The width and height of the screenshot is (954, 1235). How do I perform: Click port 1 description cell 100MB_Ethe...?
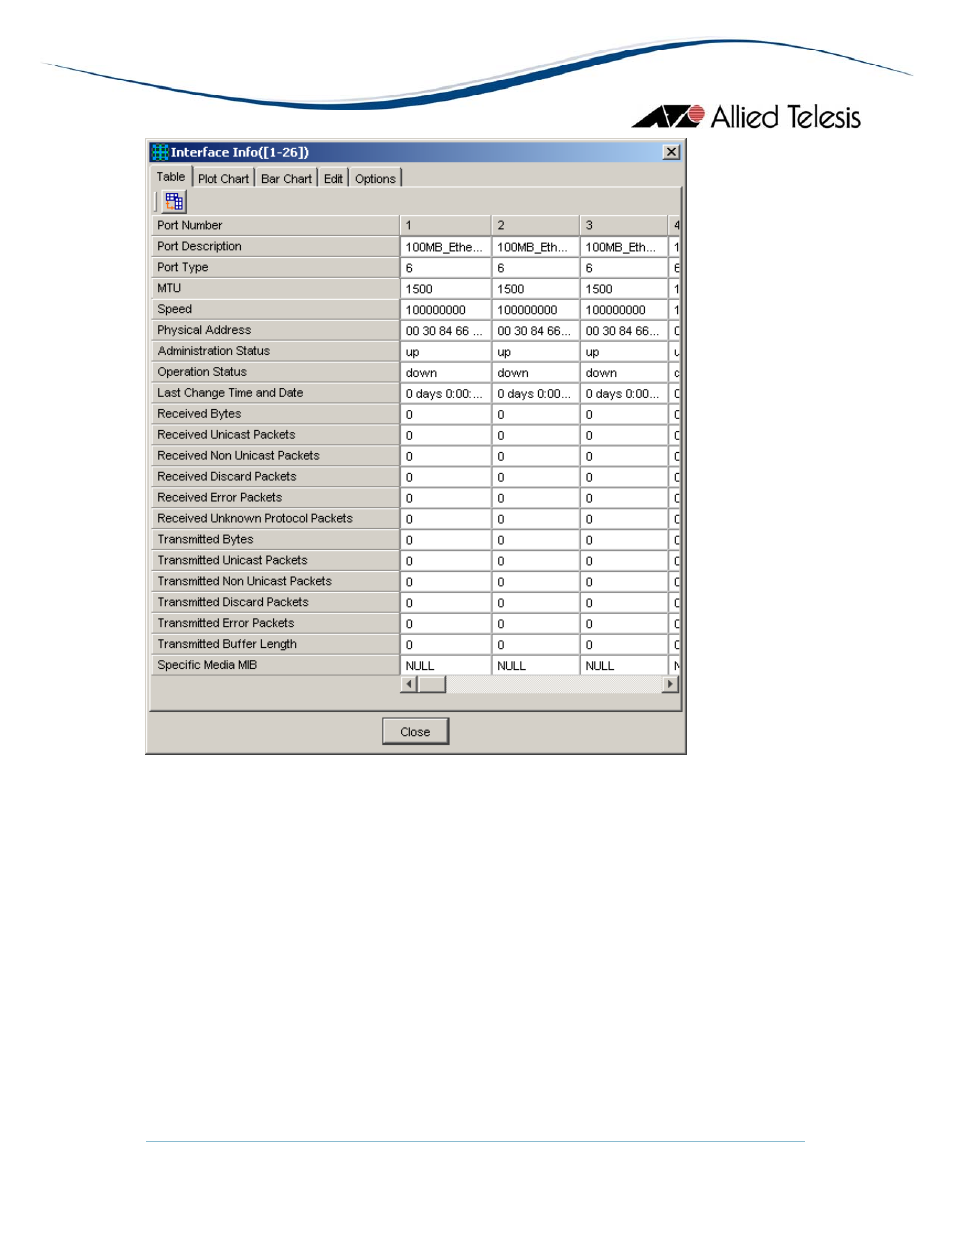pyautogui.click(x=445, y=247)
